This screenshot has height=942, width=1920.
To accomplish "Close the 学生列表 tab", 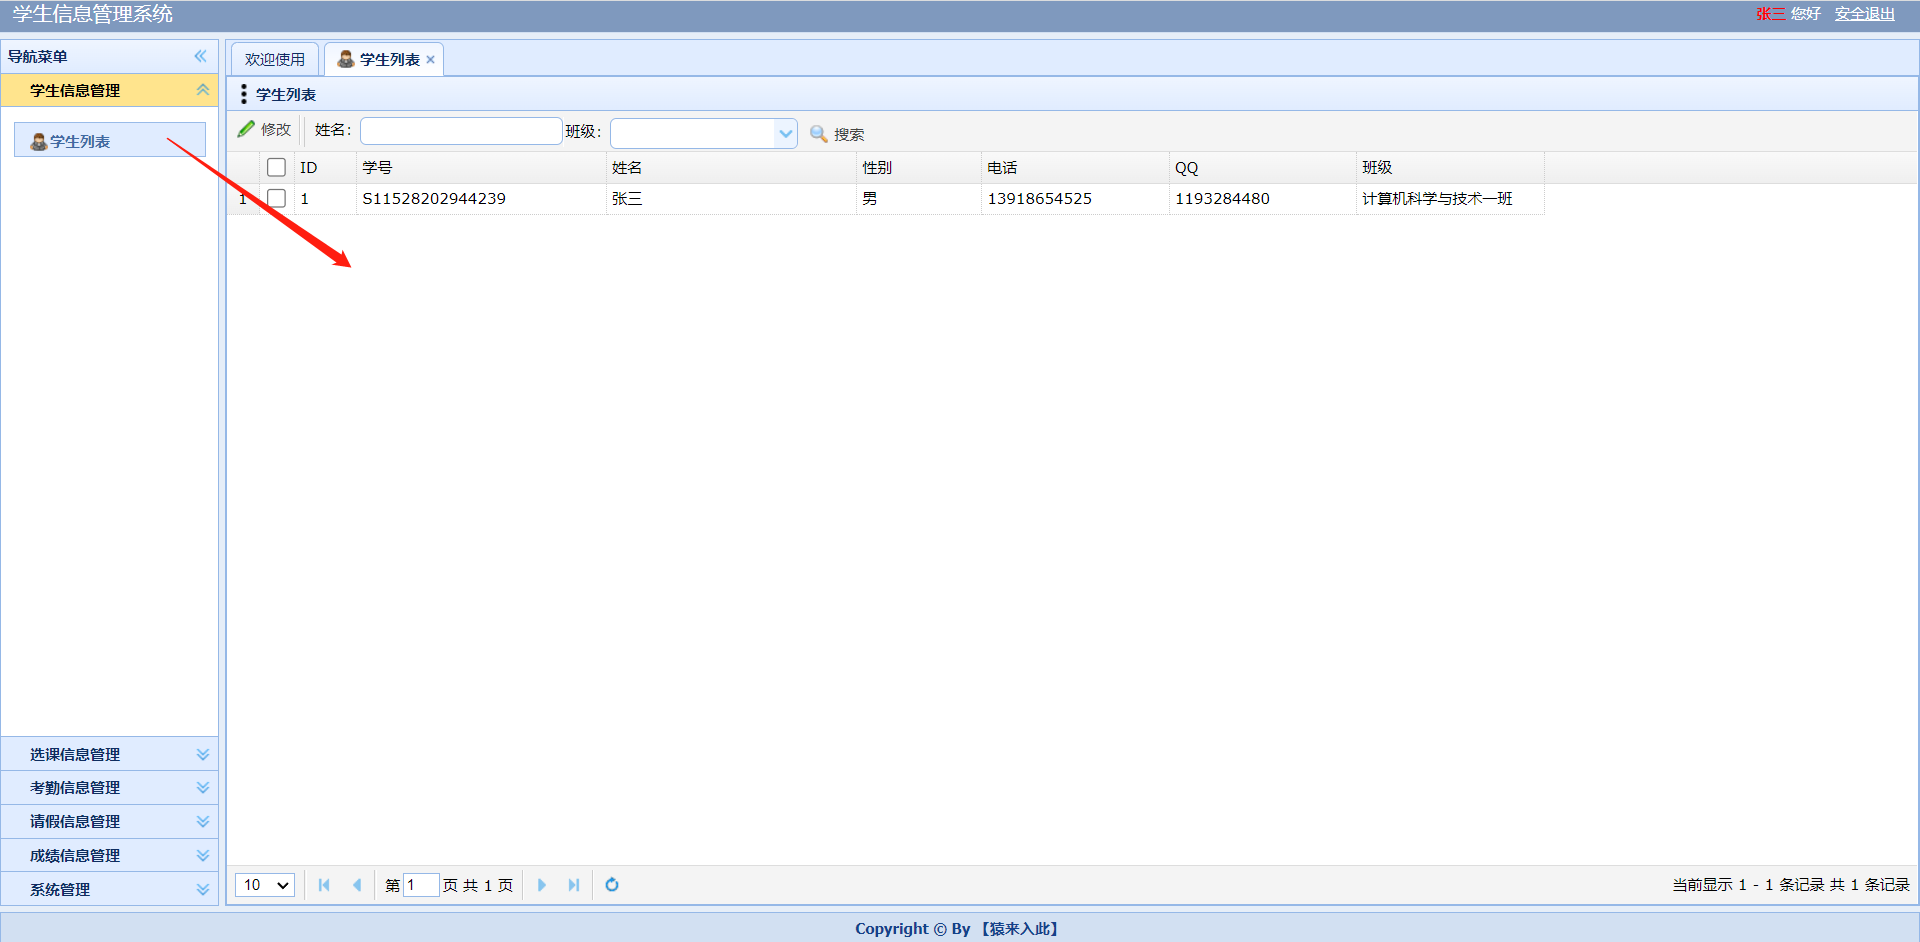I will click(x=431, y=59).
